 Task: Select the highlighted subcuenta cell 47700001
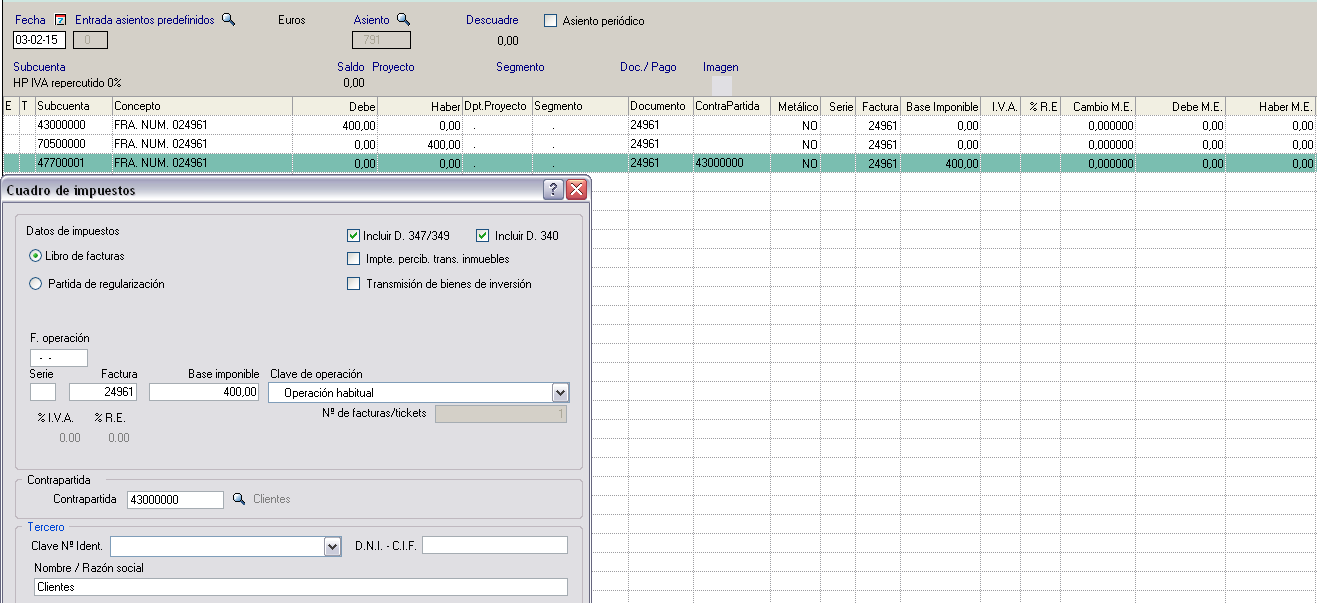pyautogui.click(x=73, y=163)
